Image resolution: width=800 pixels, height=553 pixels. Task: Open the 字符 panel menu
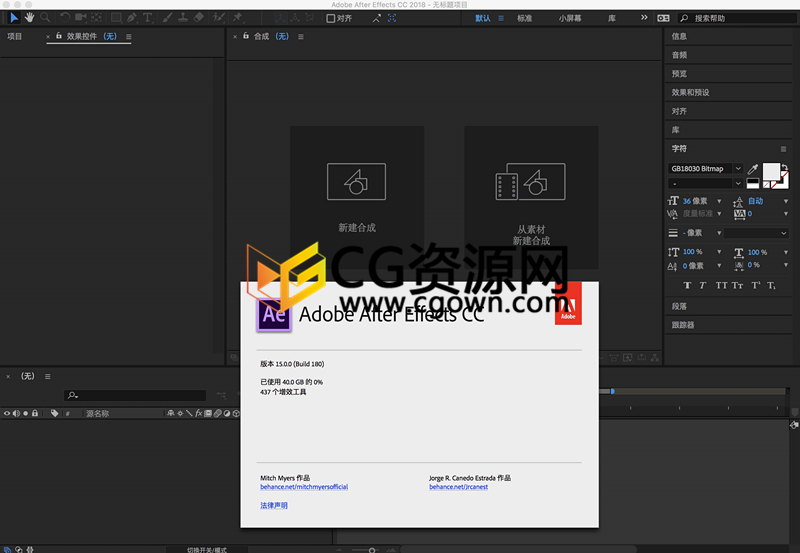tap(783, 149)
